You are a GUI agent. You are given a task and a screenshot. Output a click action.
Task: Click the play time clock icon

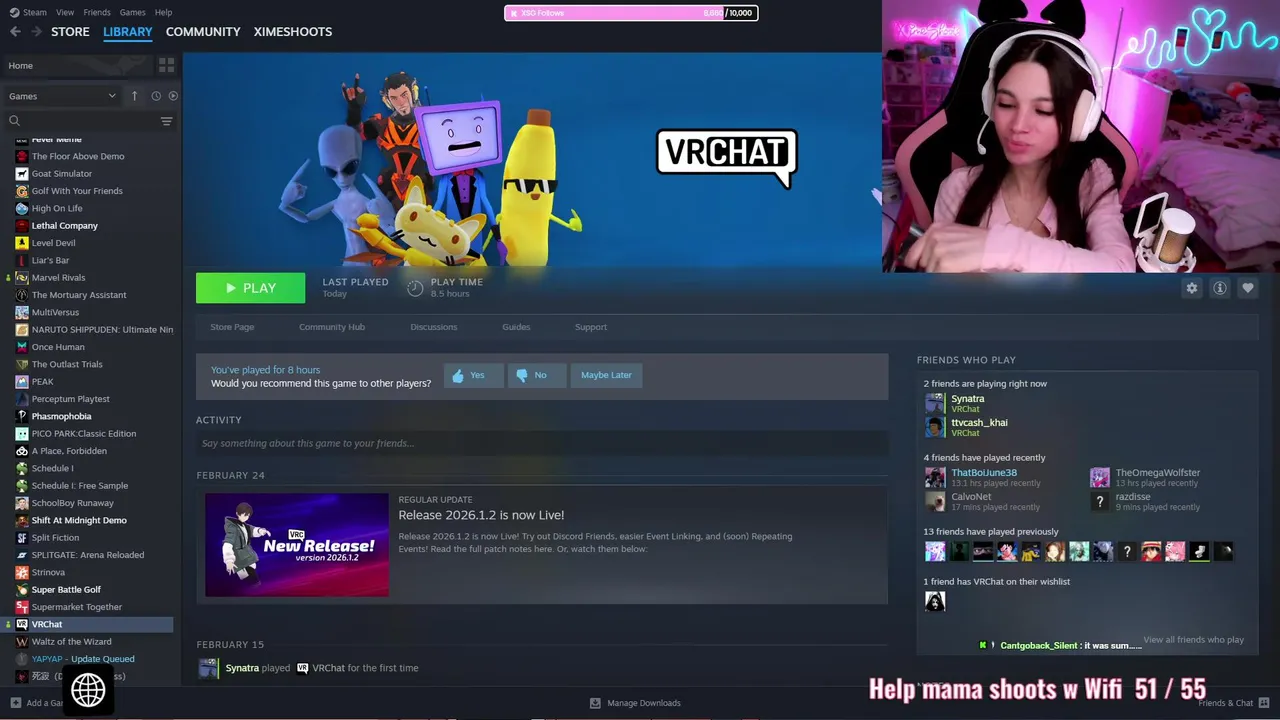415,288
